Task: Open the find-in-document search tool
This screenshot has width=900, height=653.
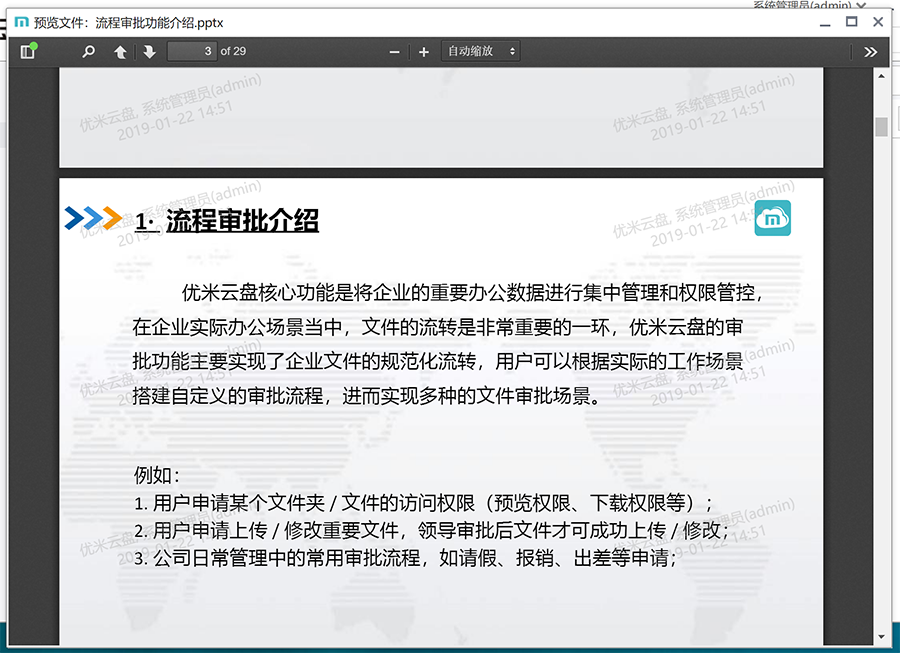Action: point(88,52)
